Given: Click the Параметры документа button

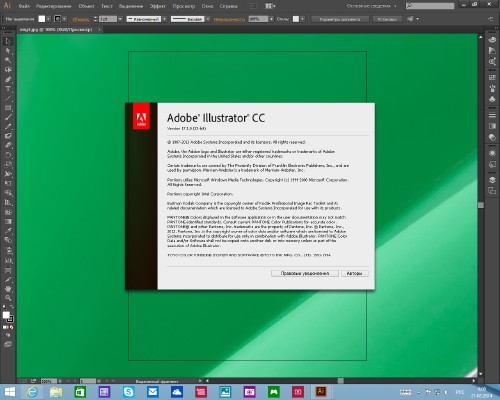Looking at the screenshot, I should (x=340, y=19).
